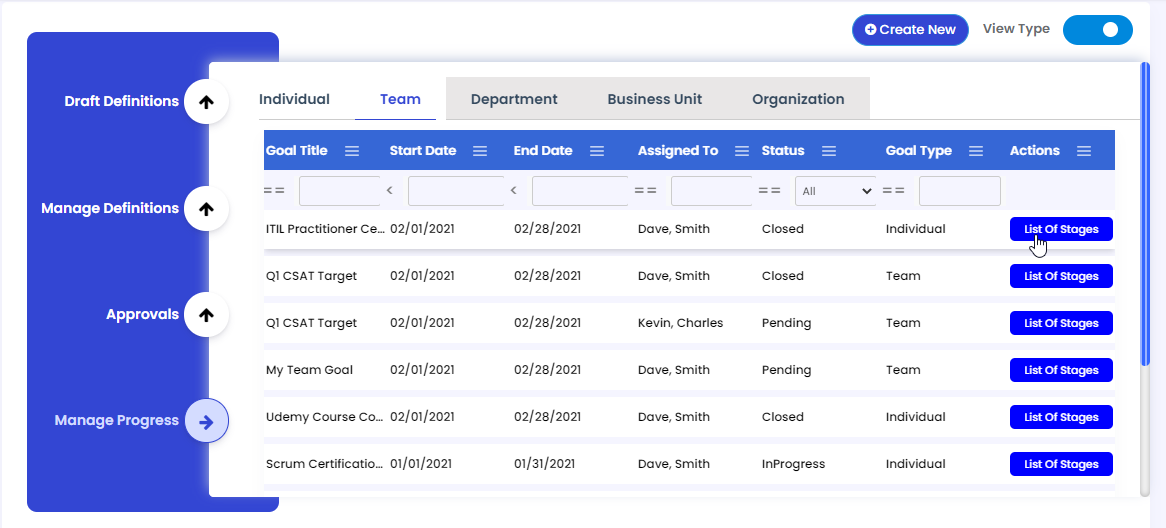1166x528 pixels.
Task: Open the Status column menu icon
Action: pyautogui.click(x=829, y=151)
